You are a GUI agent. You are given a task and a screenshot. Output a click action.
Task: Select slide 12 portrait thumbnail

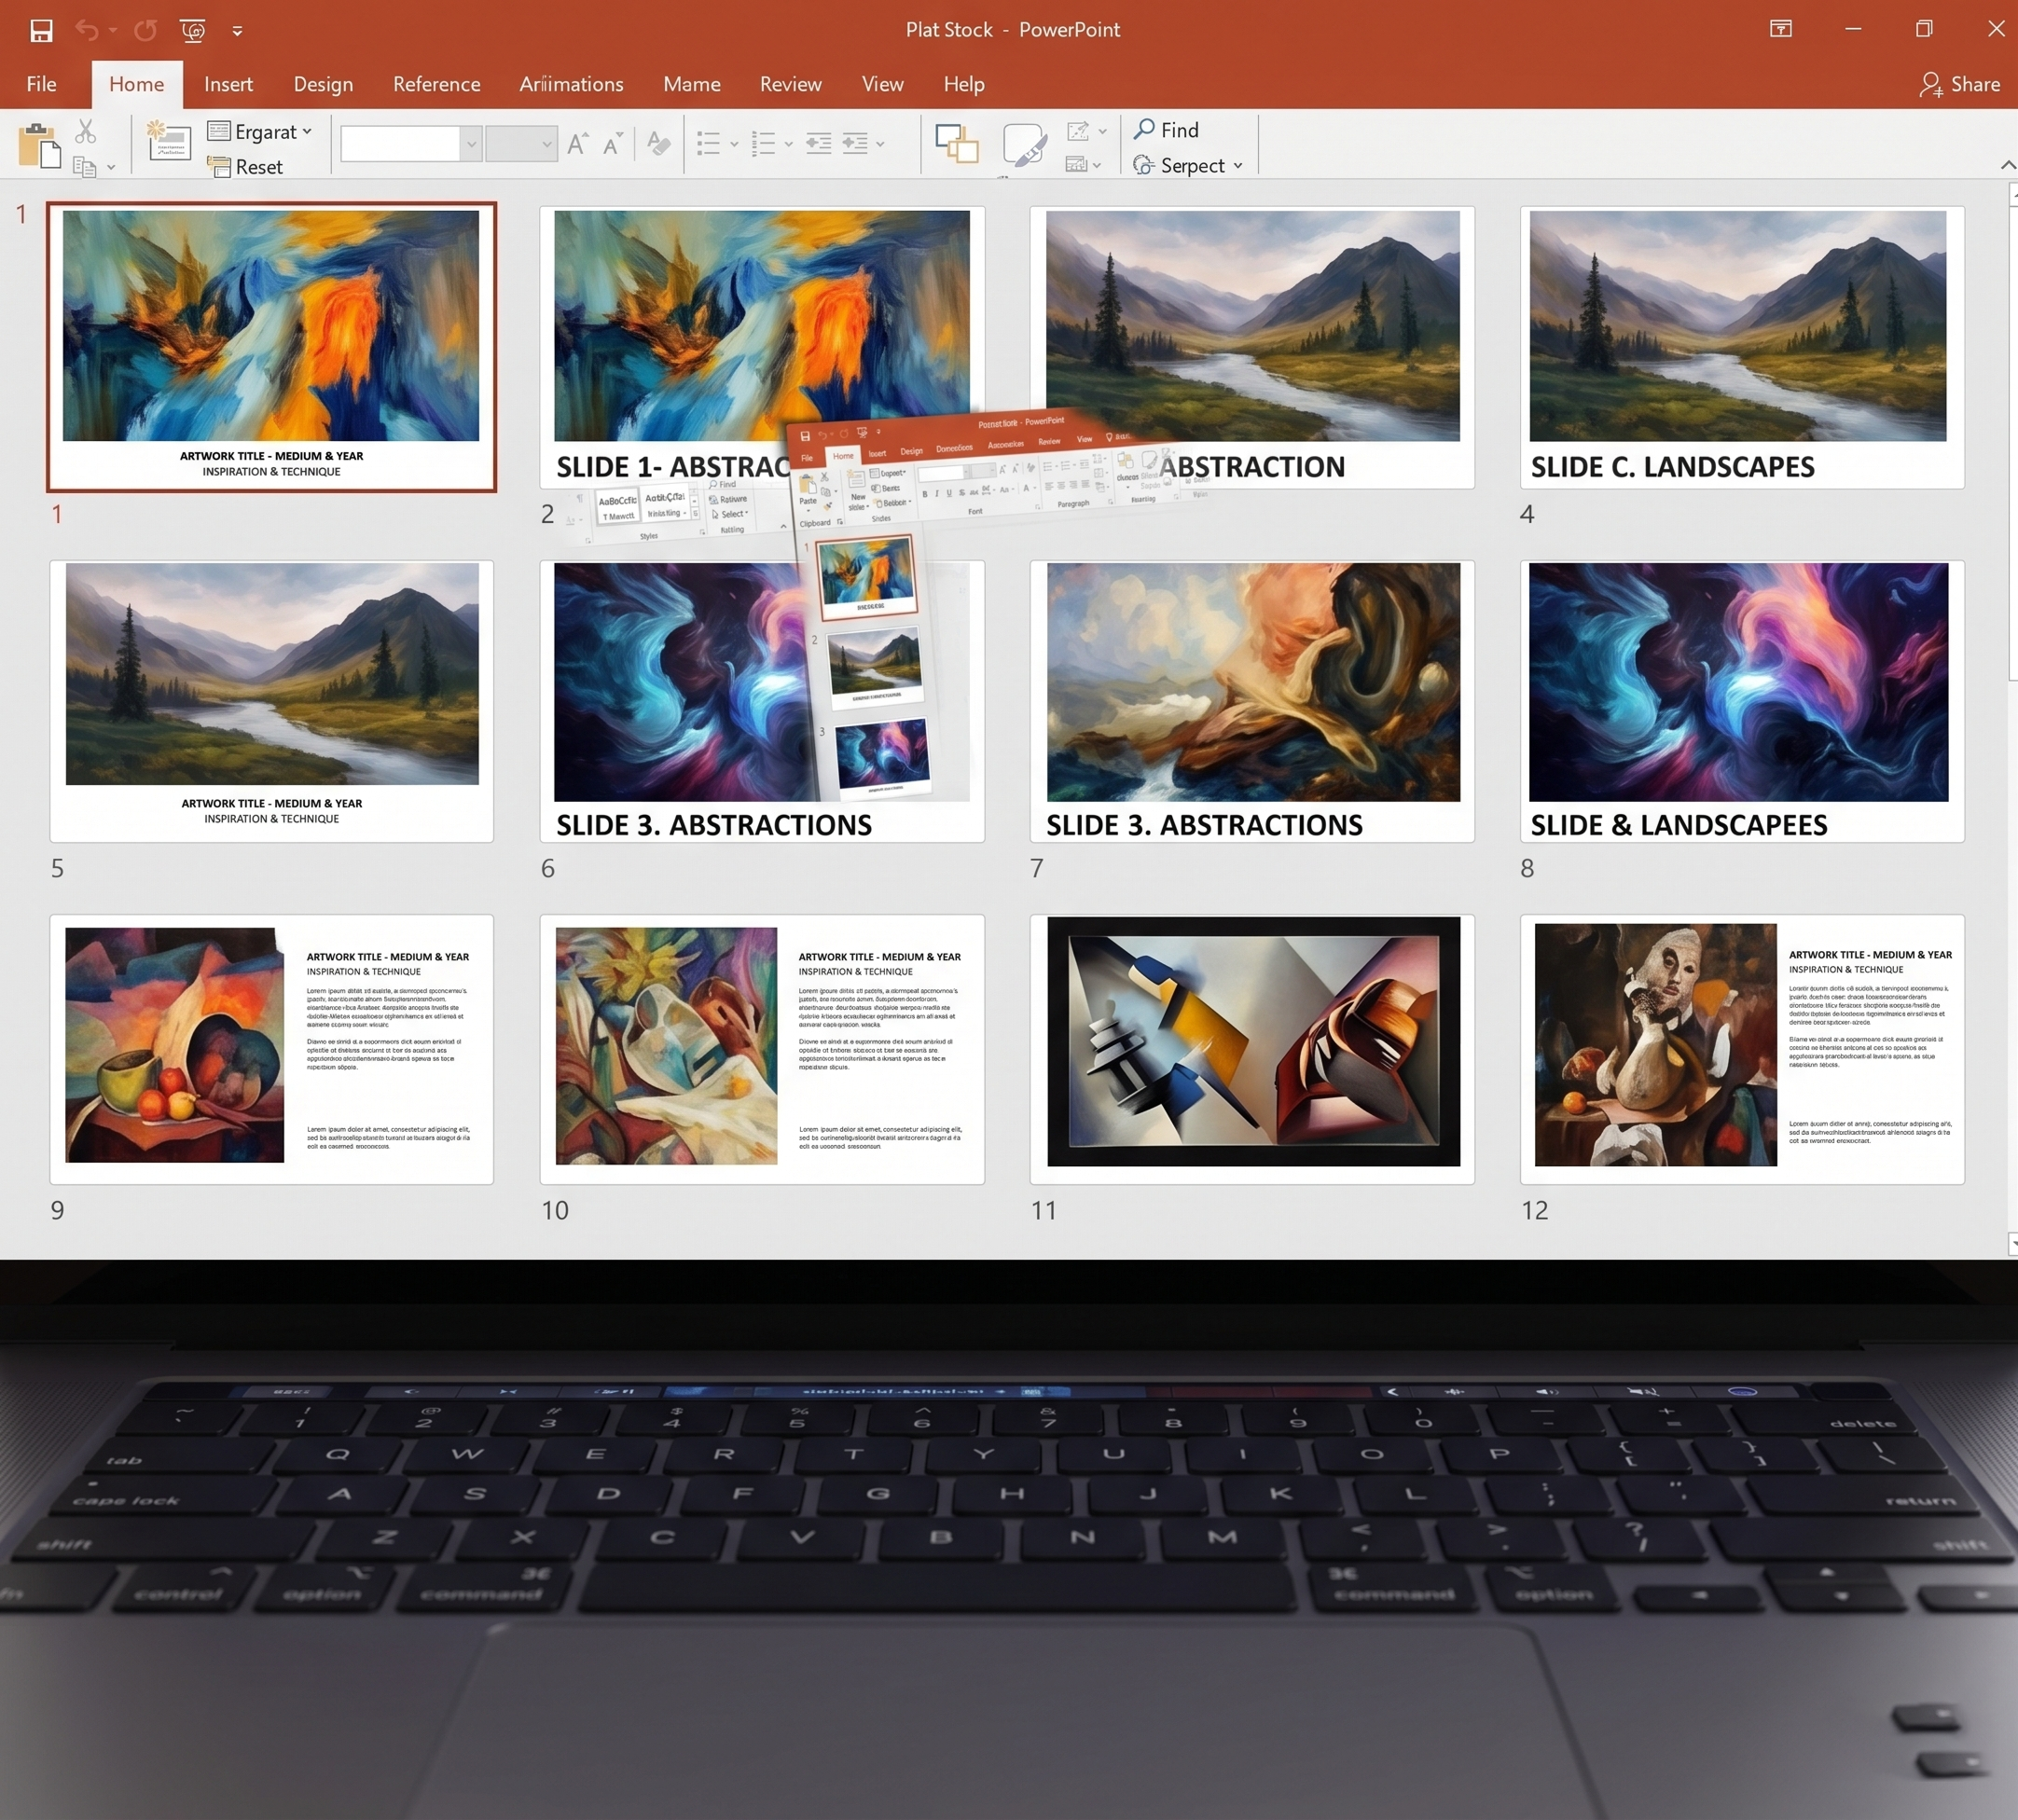coord(1742,1049)
